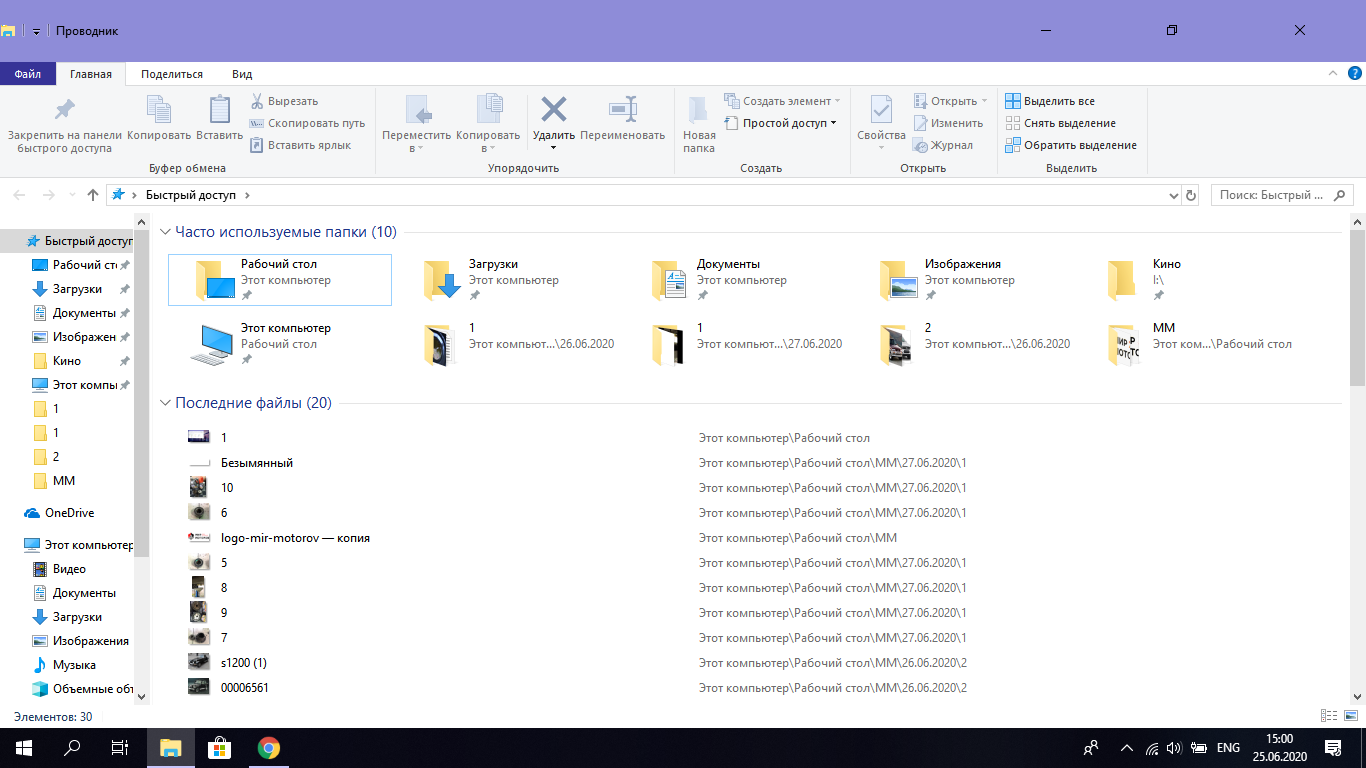Open notification center on taskbar

click(x=1333, y=748)
